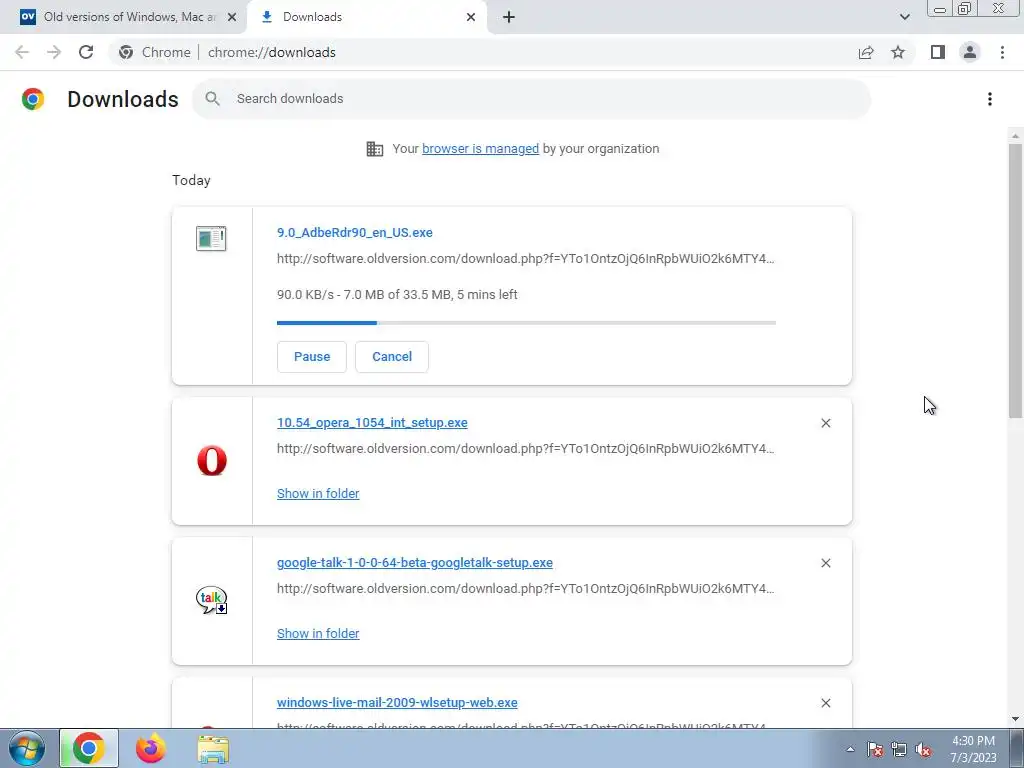Click the google-talk download source URL text
The image size is (1024, 768).
tap(526, 588)
